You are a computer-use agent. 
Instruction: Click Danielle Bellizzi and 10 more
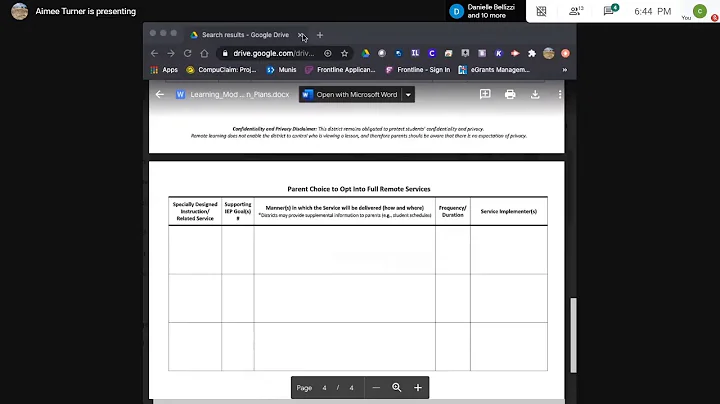[483, 11]
